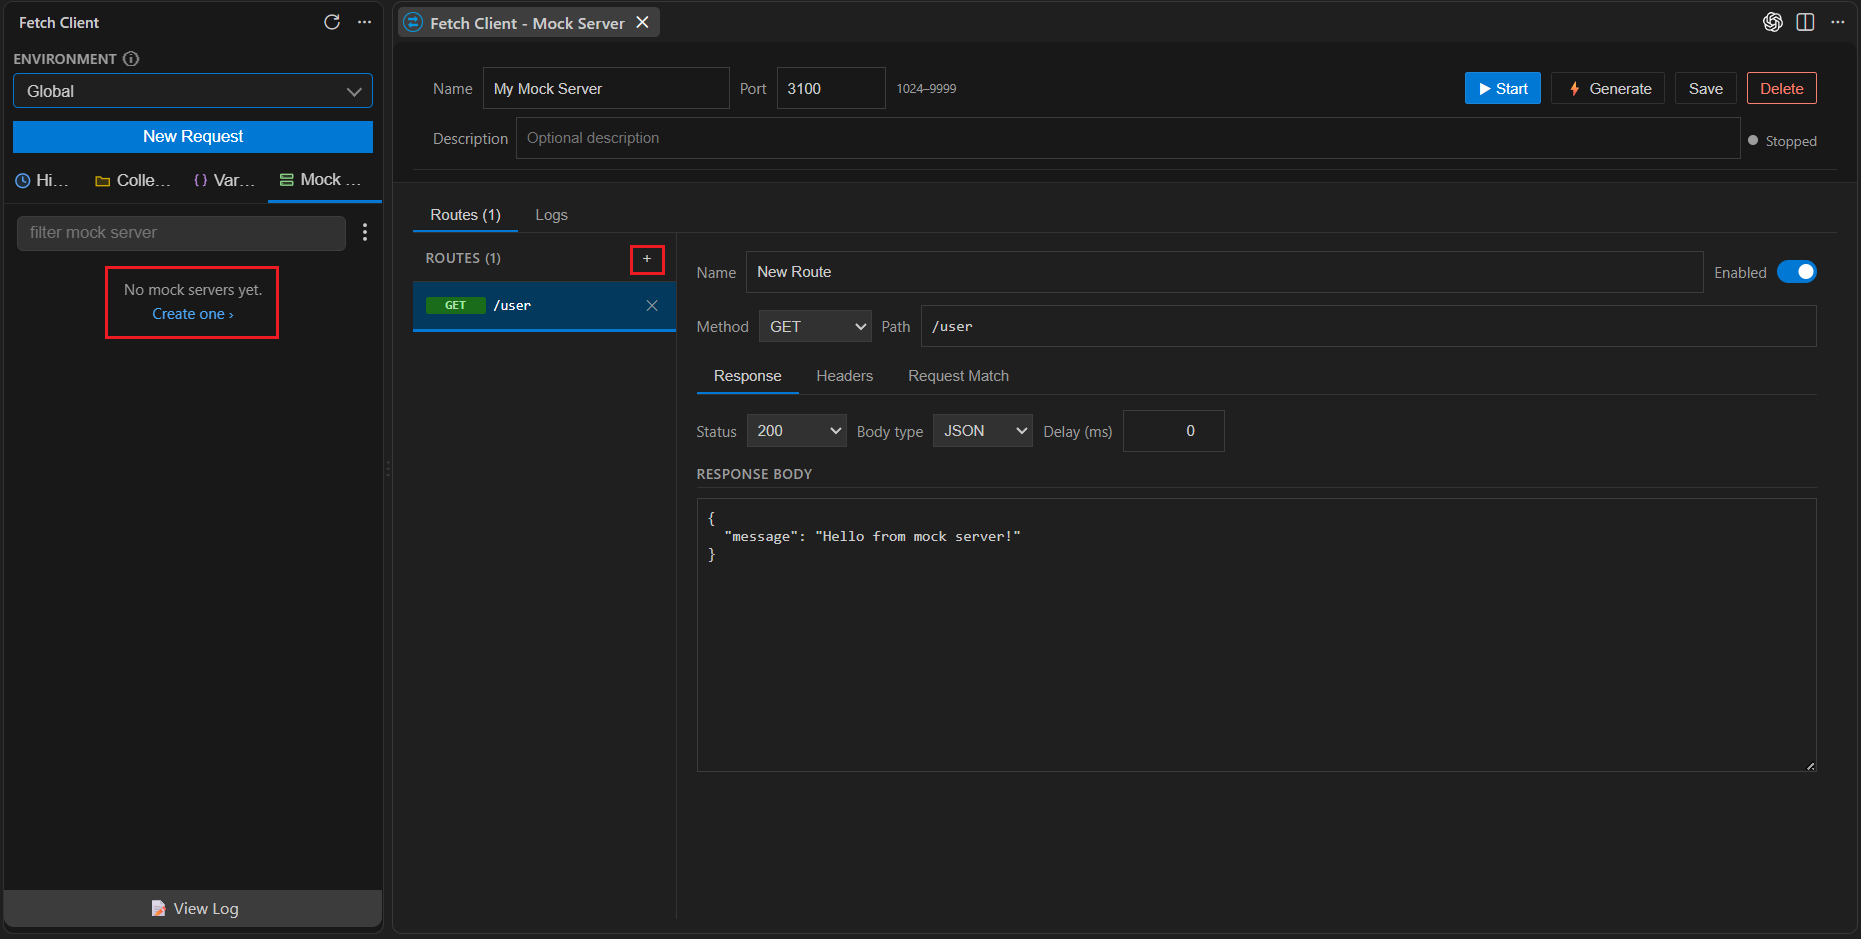
Task: Open the Headers tab
Action: [x=845, y=376]
